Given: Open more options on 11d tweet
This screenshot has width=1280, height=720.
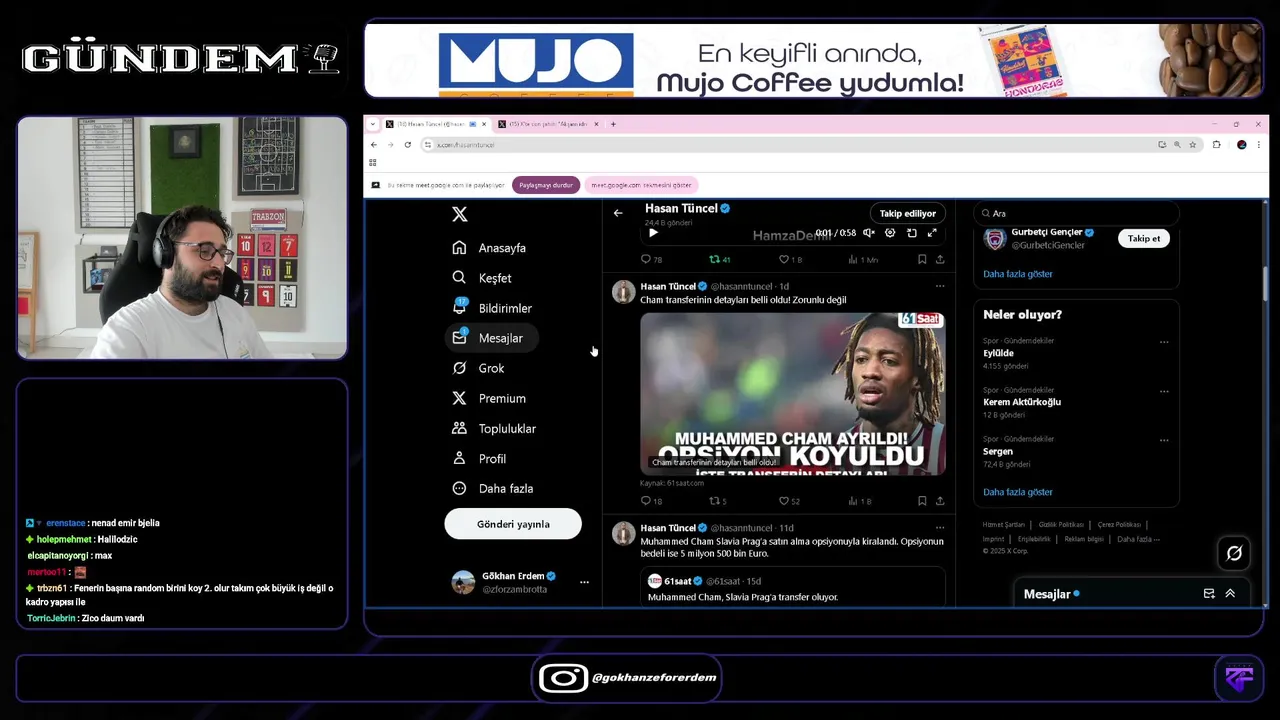Looking at the screenshot, I should [x=940, y=528].
